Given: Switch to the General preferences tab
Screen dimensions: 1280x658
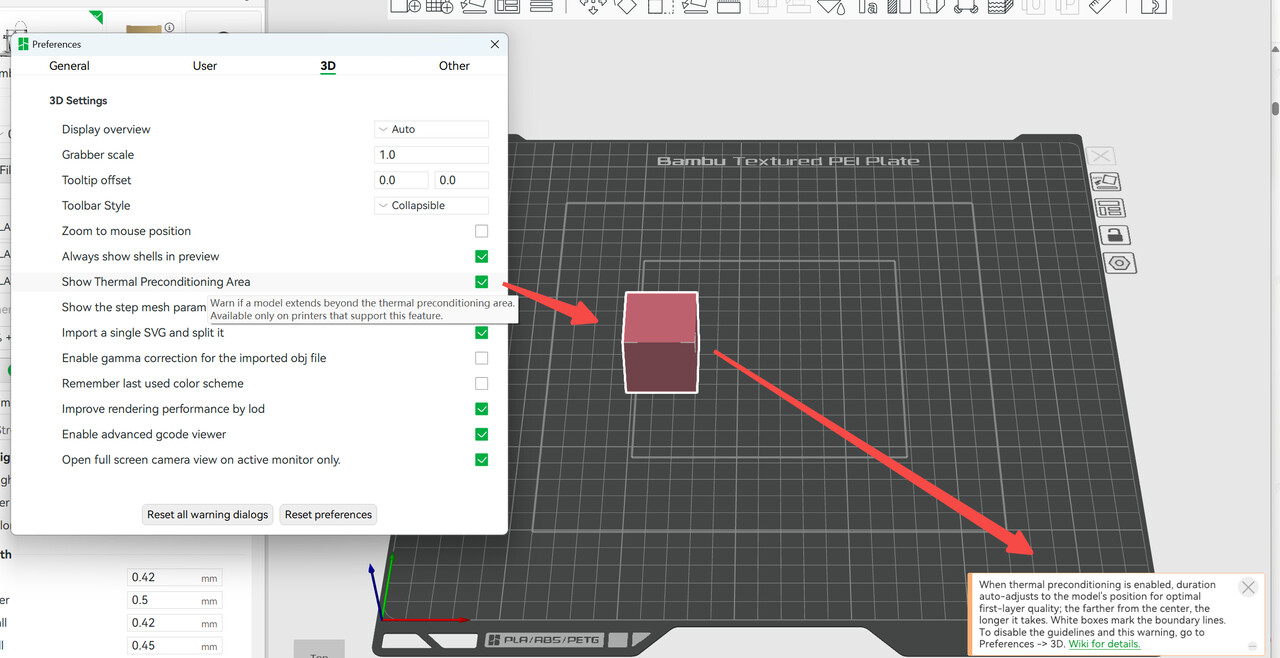Looking at the screenshot, I should click(x=69, y=66).
